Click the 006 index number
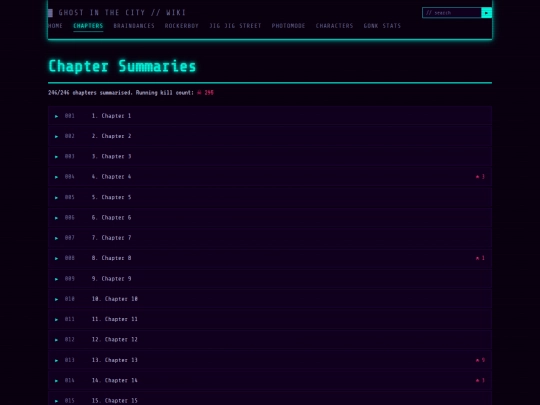 click(70, 217)
